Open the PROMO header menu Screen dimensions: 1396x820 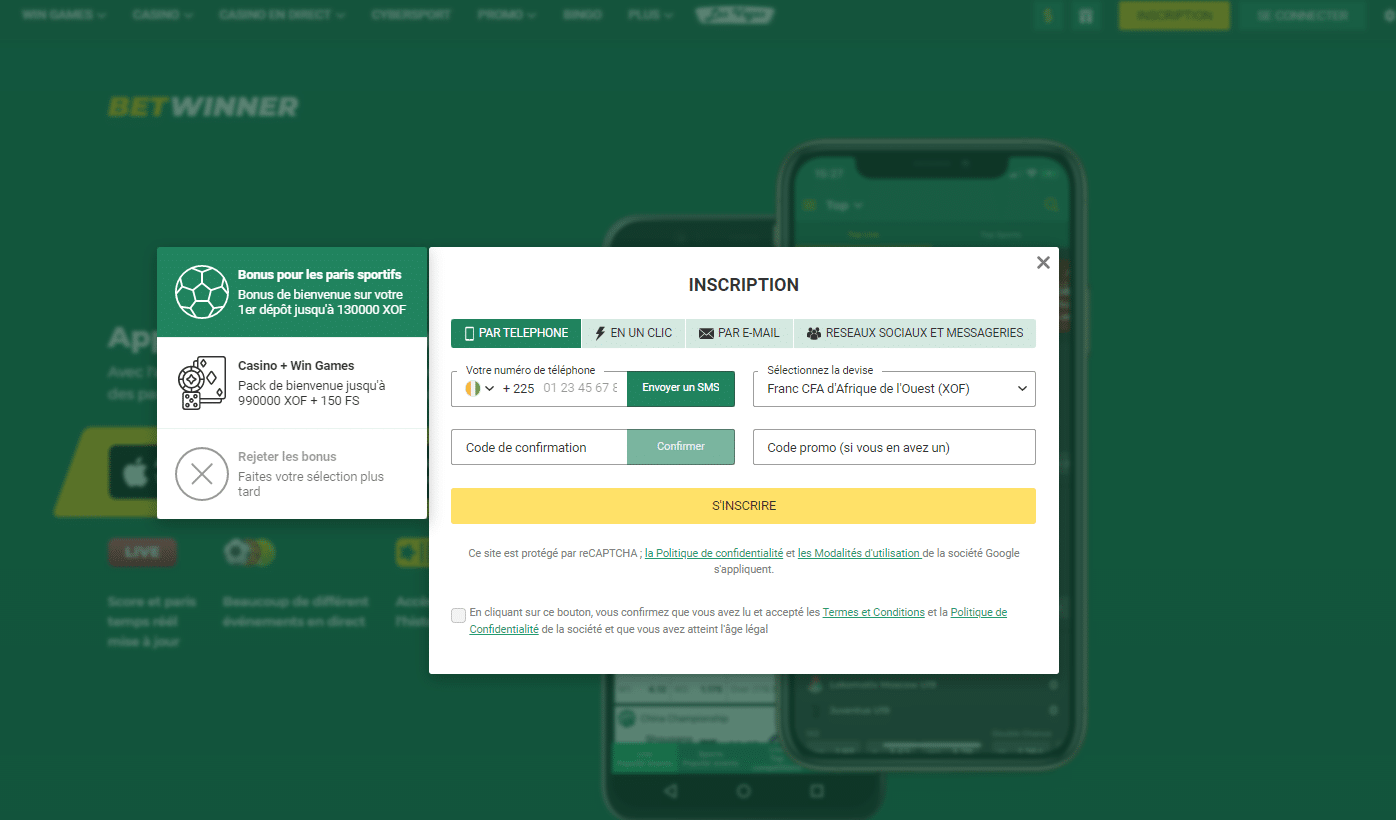point(506,16)
